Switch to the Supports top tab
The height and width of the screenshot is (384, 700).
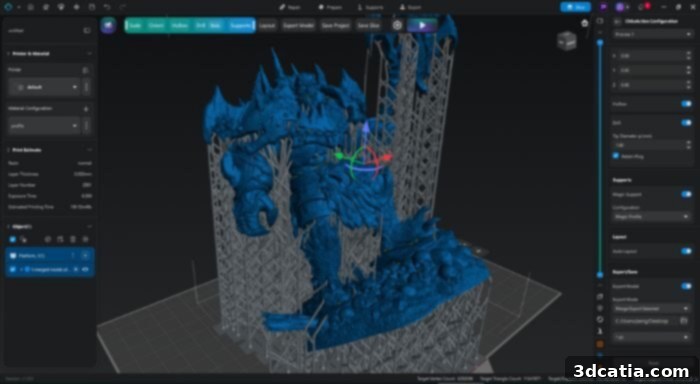[371, 7]
